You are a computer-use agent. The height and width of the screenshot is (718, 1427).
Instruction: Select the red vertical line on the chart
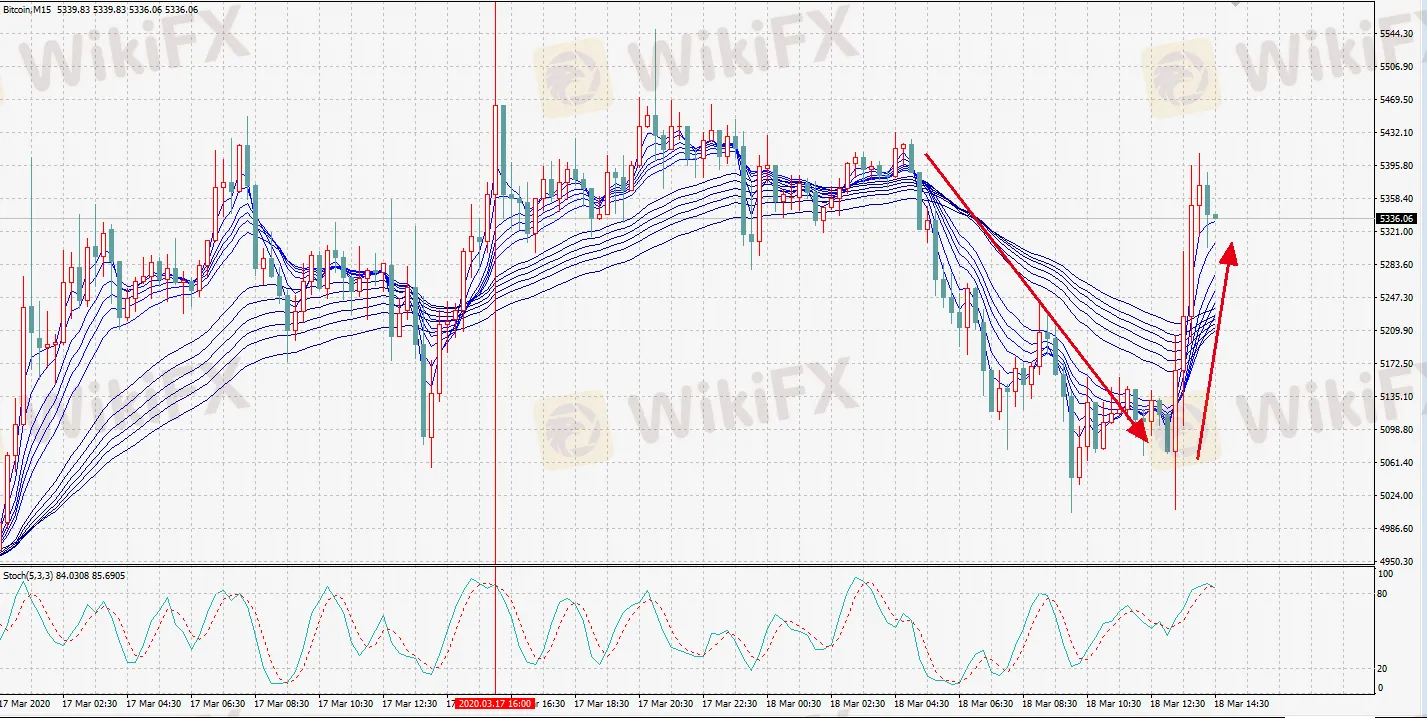(495, 350)
